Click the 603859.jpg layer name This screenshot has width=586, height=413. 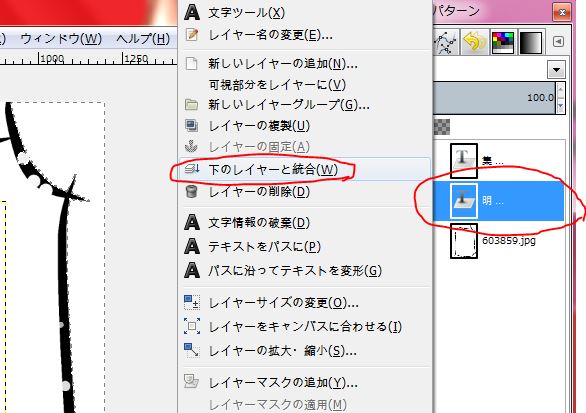[509, 240]
